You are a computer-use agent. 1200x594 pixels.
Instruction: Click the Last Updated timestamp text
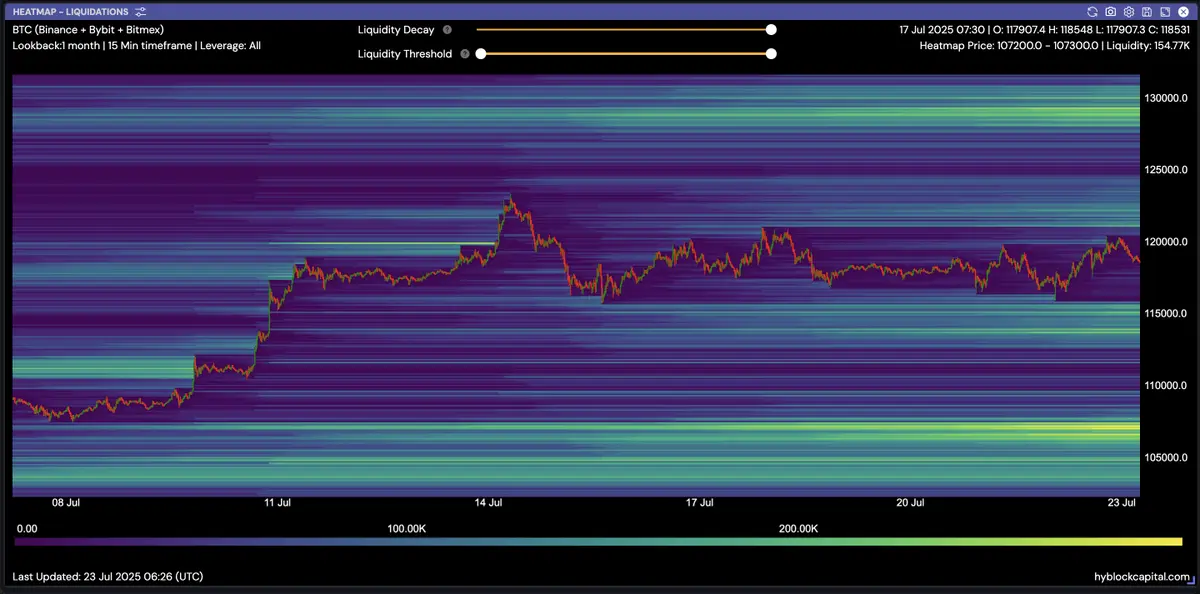pos(108,577)
